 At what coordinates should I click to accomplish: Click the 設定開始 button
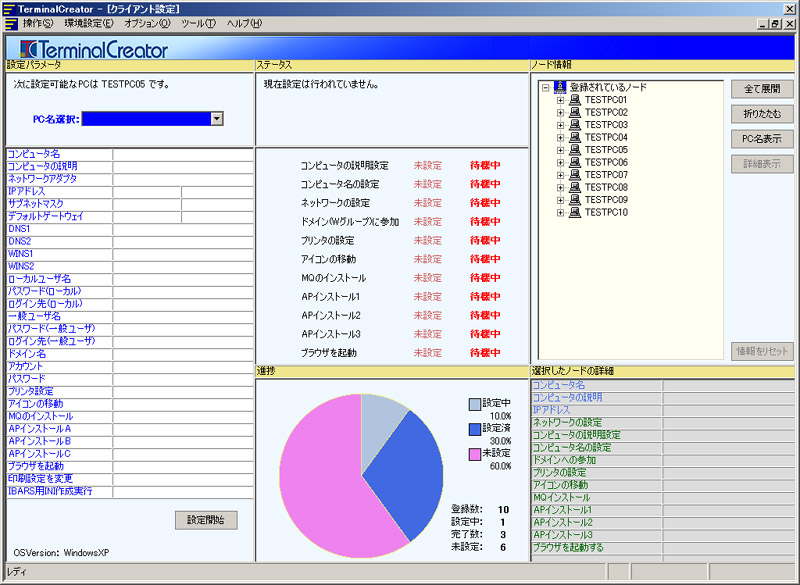(206, 520)
